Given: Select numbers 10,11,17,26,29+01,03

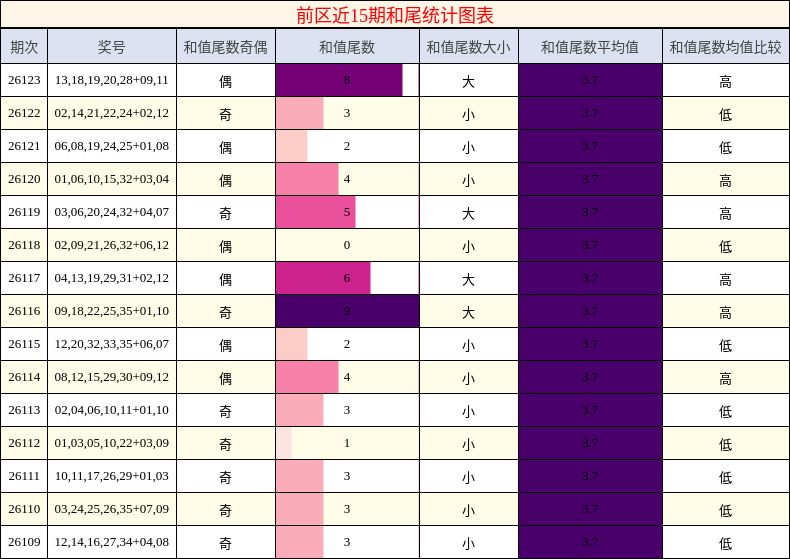Looking at the screenshot, I should (x=112, y=476).
